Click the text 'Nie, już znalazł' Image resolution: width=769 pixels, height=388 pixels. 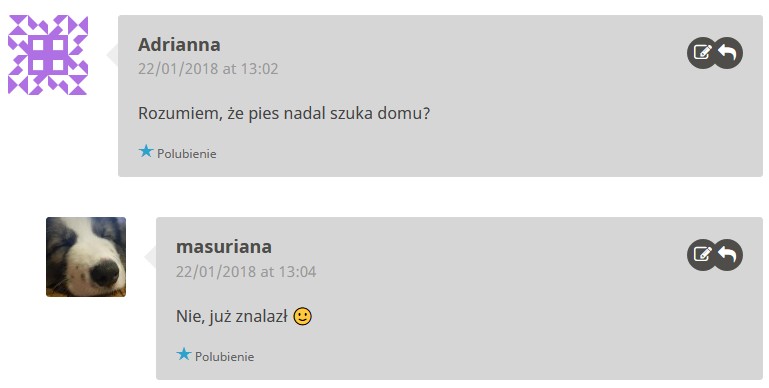click(x=231, y=317)
